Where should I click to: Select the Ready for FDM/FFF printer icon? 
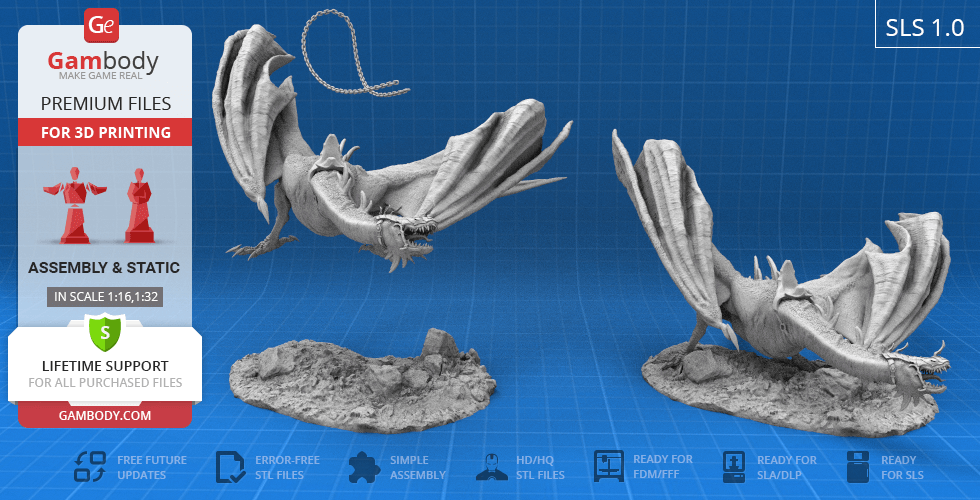click(x=608, y=467)
